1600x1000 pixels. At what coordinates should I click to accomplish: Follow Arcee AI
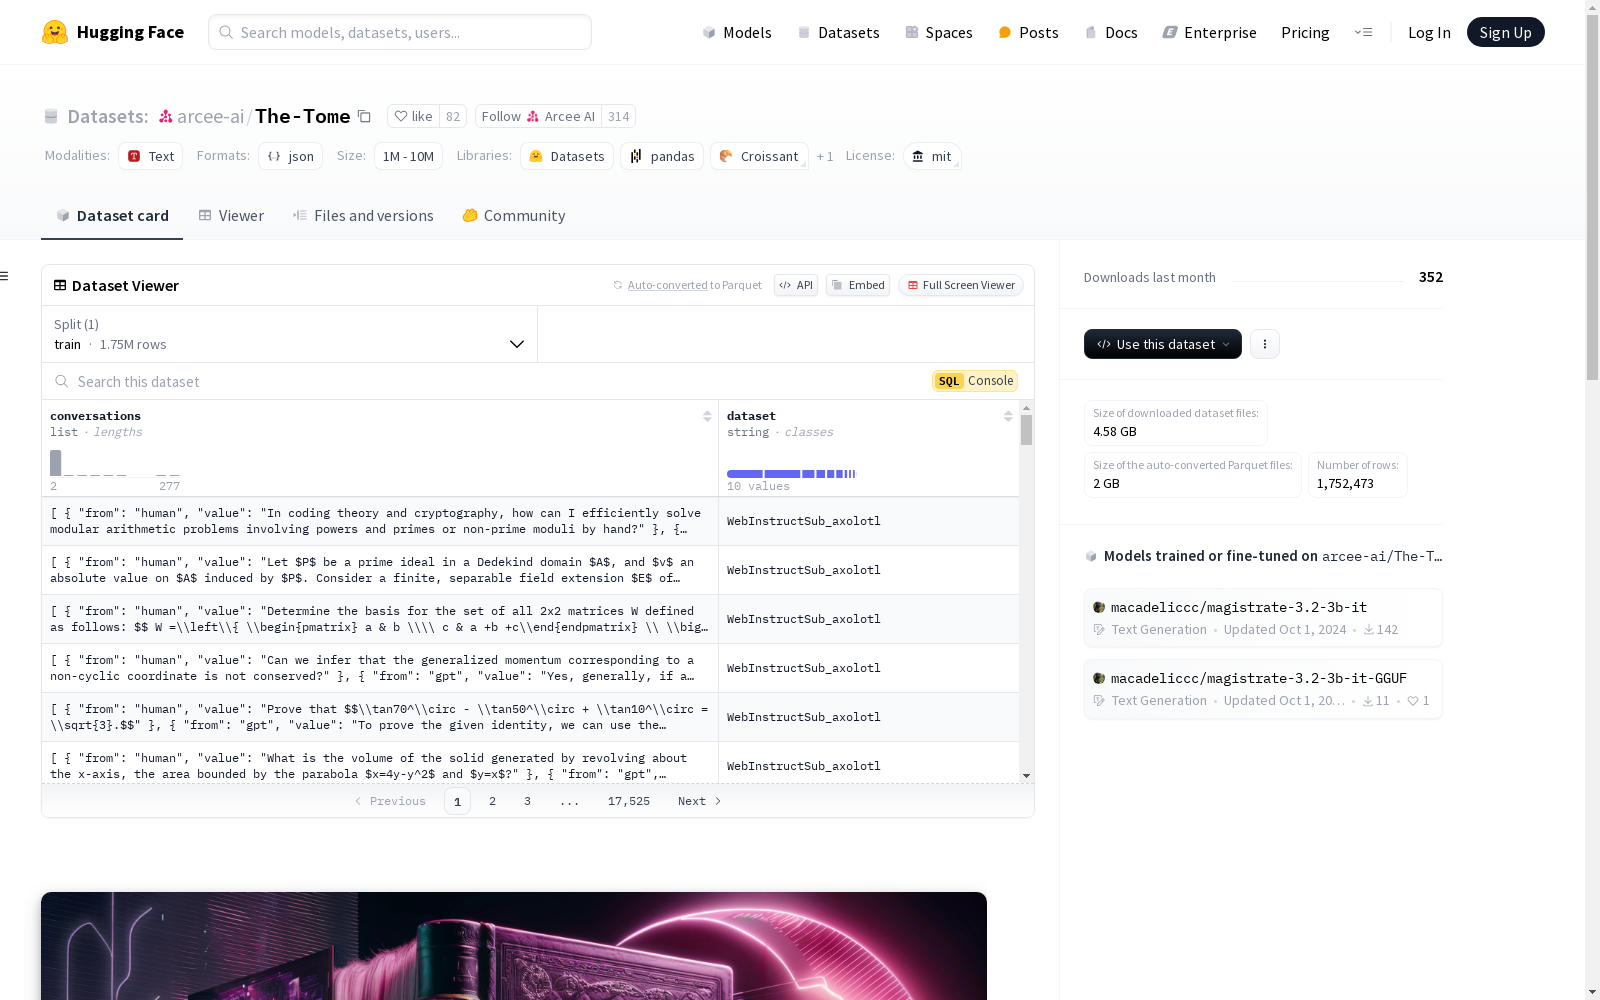(x=539, y=116)
